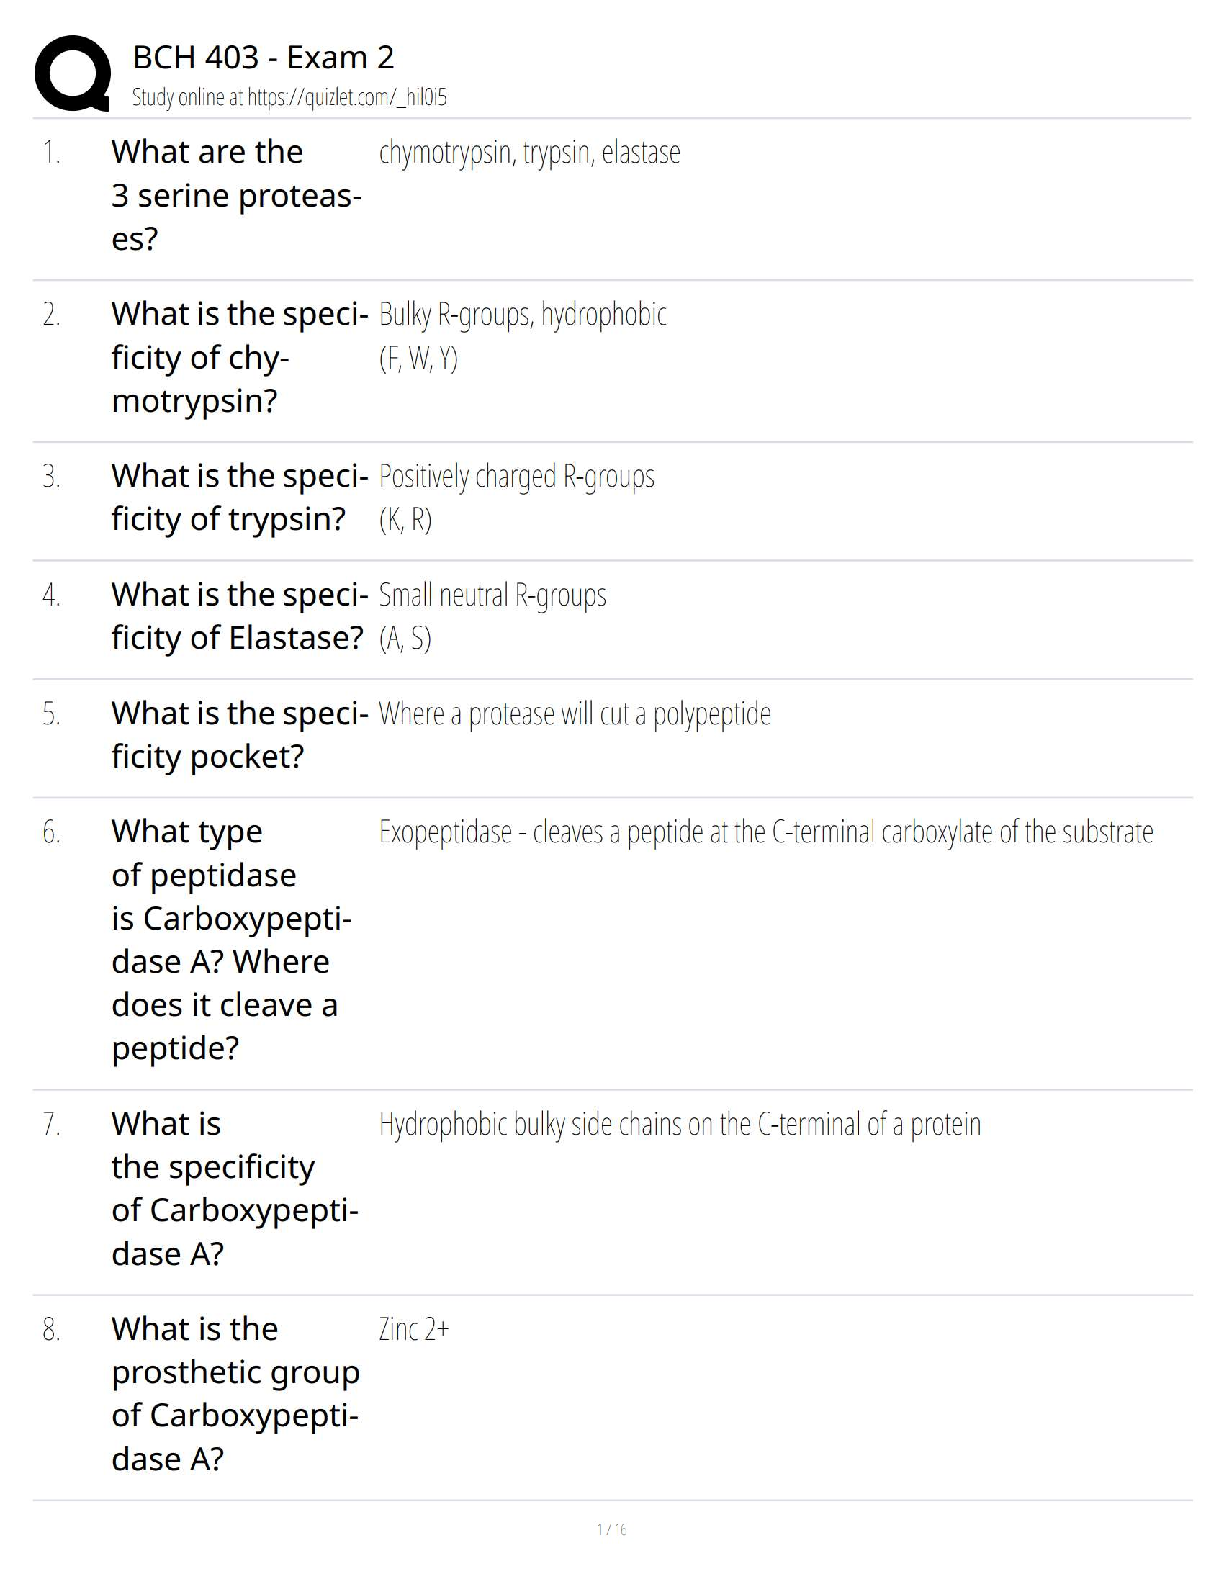Select the trypsin specificity question
The width and height of the screenshot is (1224, 1584).
(x=239, y=497)
